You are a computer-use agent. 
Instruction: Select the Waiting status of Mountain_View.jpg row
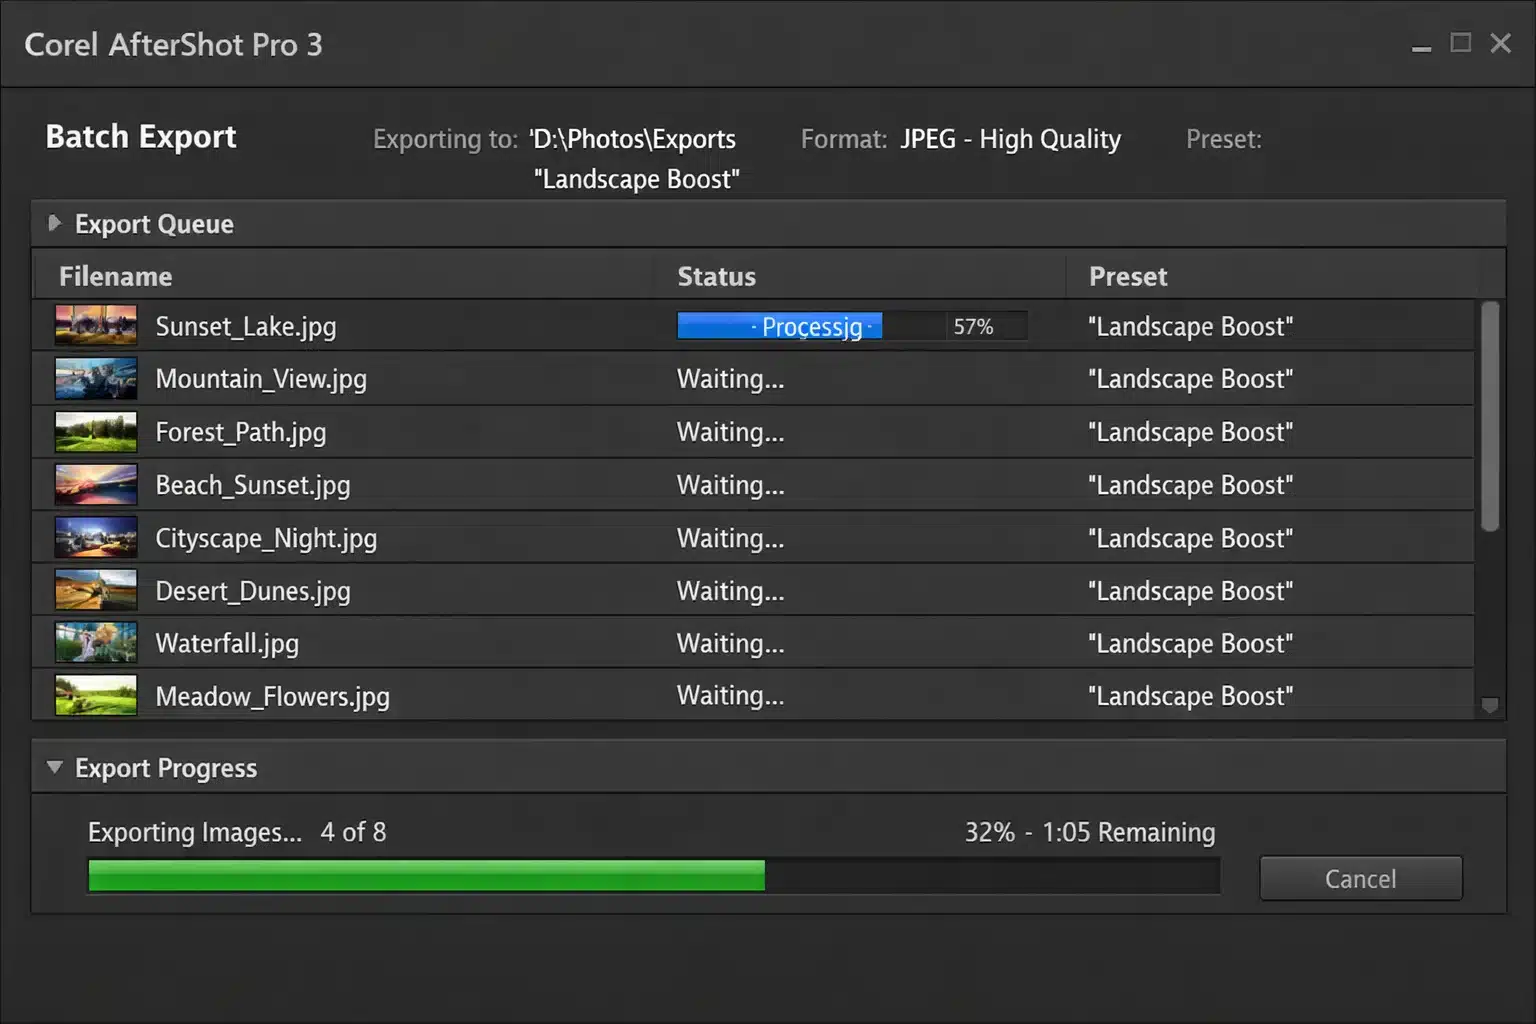(730, 378)
